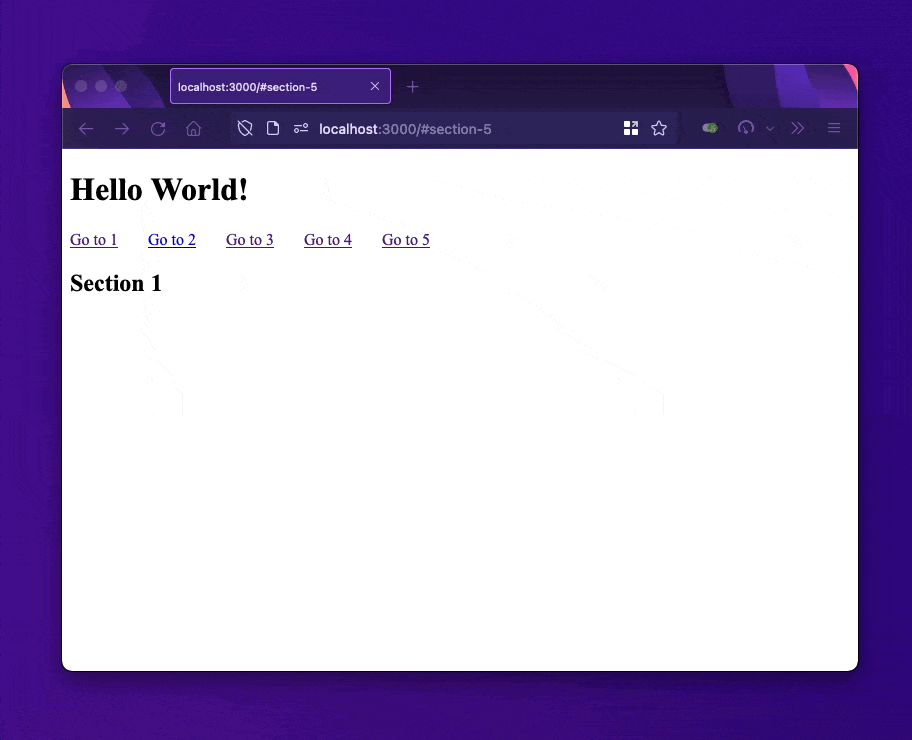912x740 pixels.
Task: Select the localhost:3000/#section-5 tab
Action: [280, 86]
